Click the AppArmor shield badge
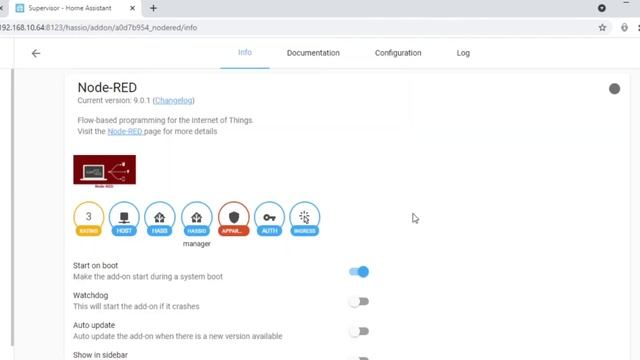The height and width of the screenshot is (360, 640). click(x=233, y=219)
